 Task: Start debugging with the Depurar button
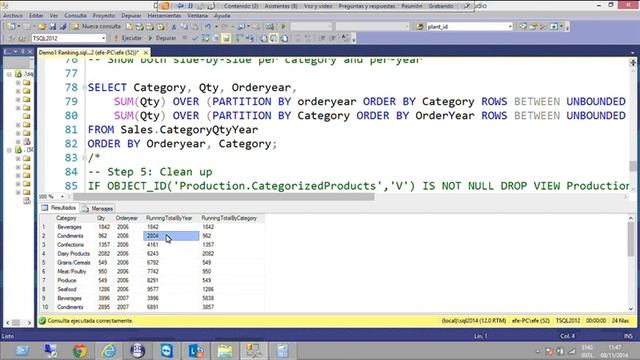[x=162, y=38]
